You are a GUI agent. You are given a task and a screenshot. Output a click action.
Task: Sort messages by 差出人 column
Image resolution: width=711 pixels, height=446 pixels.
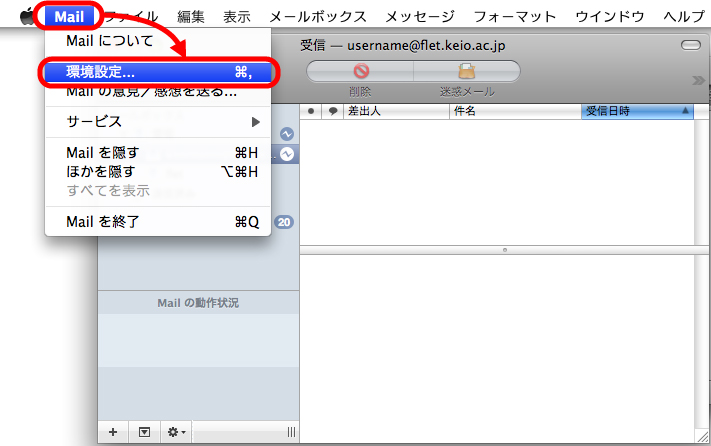tap(396, 111)
